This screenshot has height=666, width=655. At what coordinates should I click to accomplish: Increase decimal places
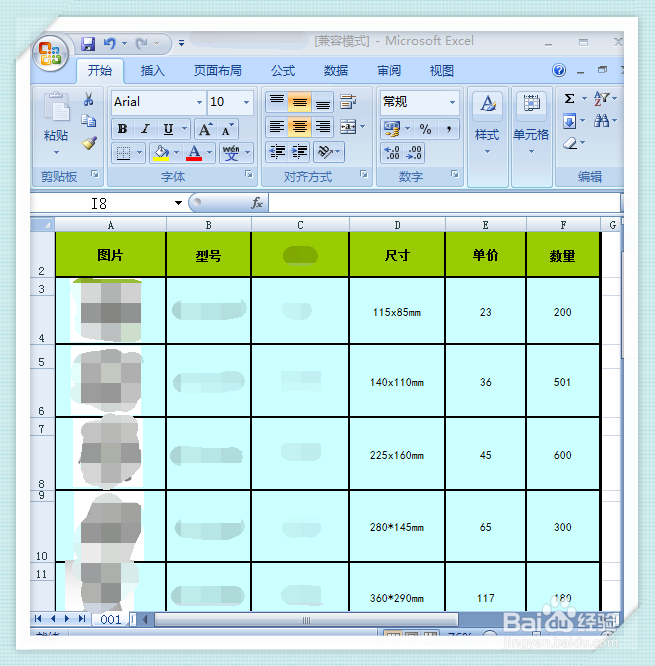tap(391, 153)
